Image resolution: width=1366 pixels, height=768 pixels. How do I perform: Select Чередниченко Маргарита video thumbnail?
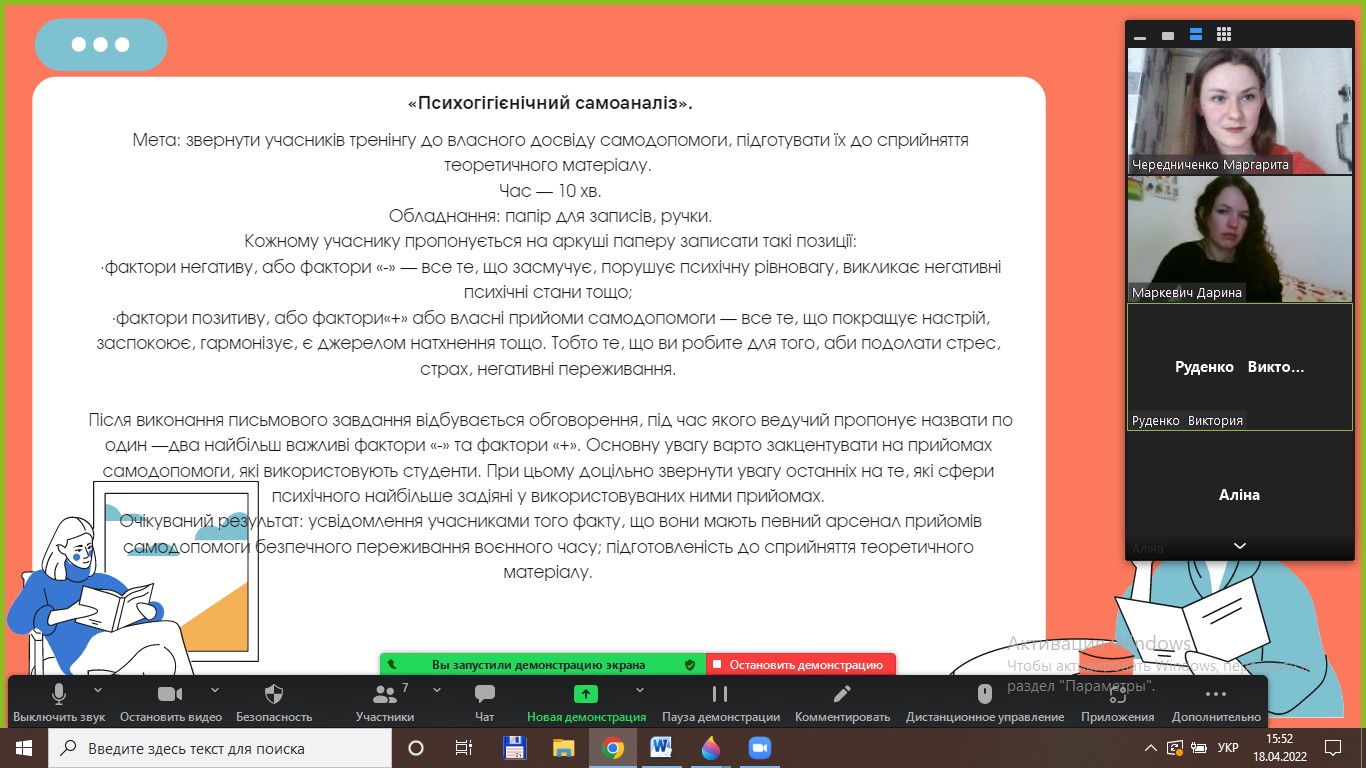(1240, 111)
